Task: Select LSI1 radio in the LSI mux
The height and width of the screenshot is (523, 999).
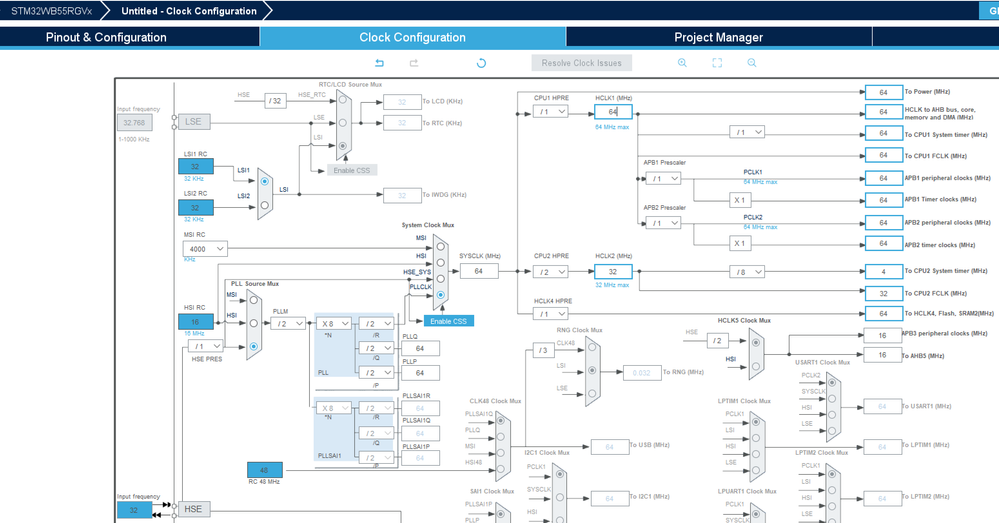Action: pyautogui.click(x=264, y=182)
